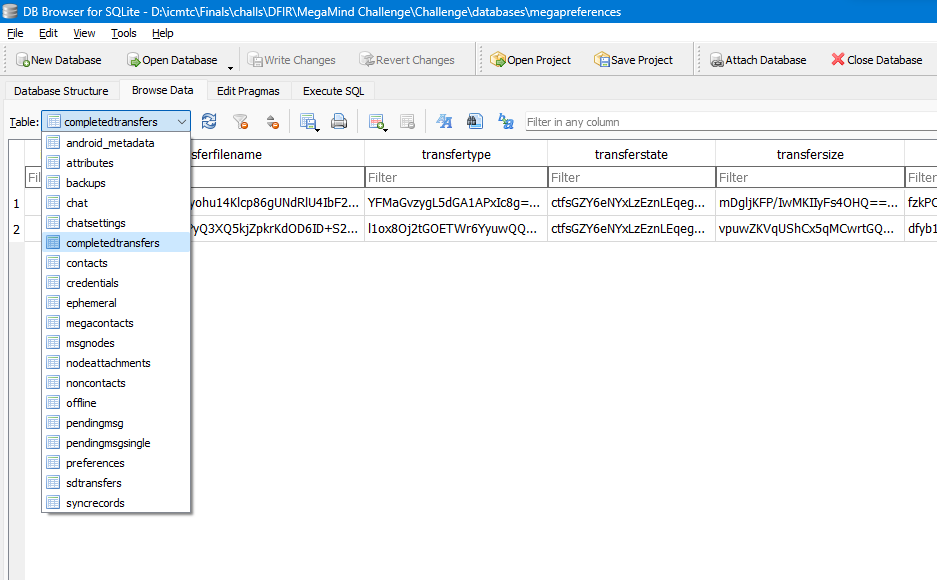937x580 pixels.
Task: Select the msgnodes table entry
Action: (x=116, y=343)
